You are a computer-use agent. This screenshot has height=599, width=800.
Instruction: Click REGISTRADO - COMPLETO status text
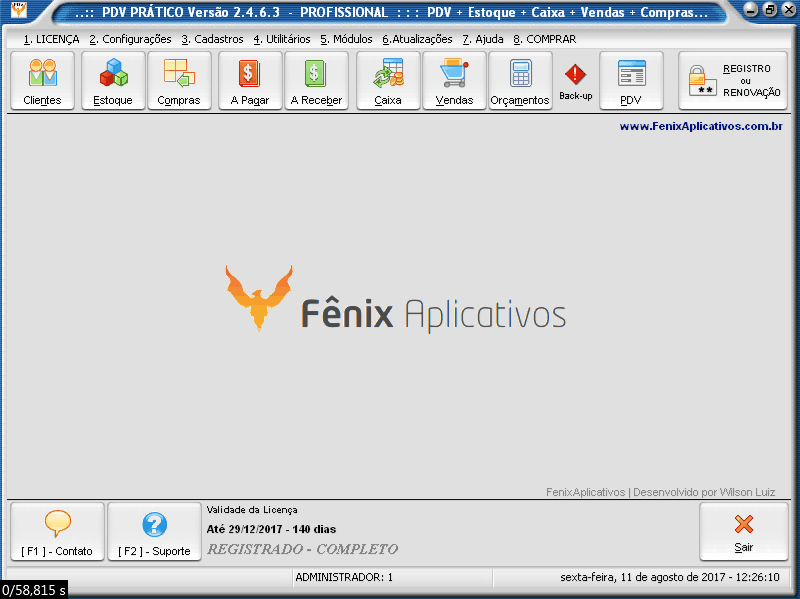pyautogui.click(x=302, y=549)
